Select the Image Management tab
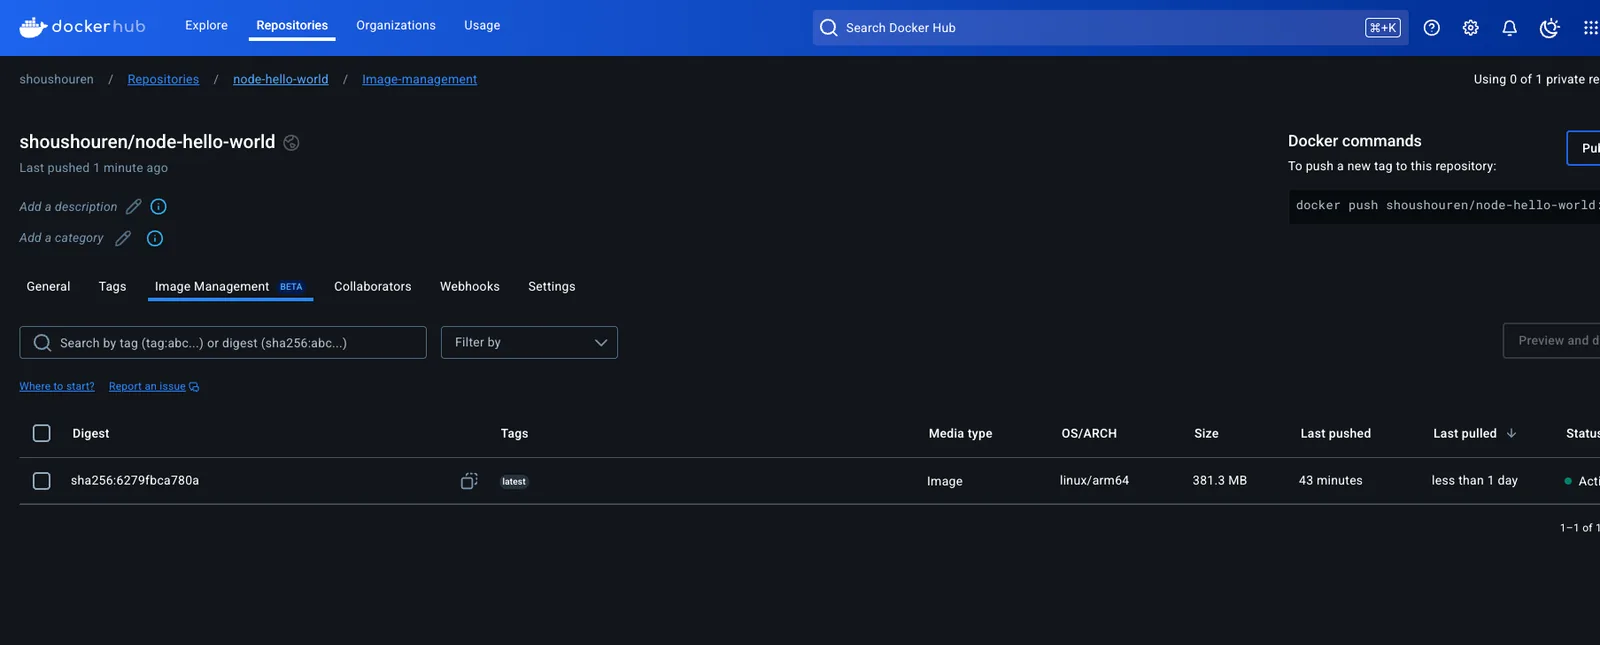The image size is (1600, 645). 229,286
